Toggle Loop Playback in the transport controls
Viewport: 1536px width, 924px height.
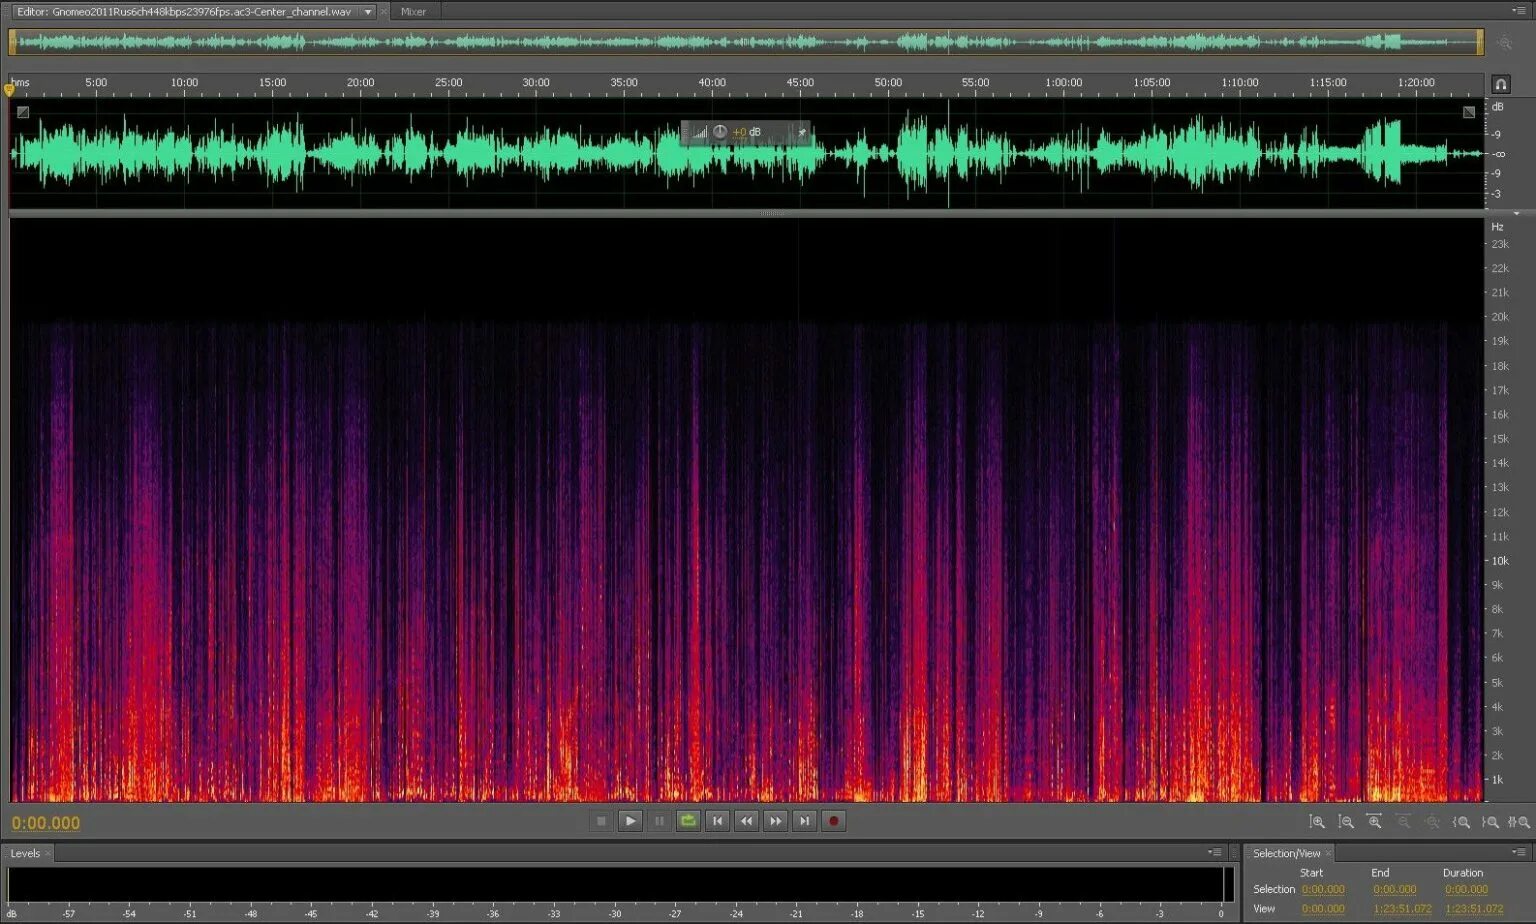(x=688, y=820)
